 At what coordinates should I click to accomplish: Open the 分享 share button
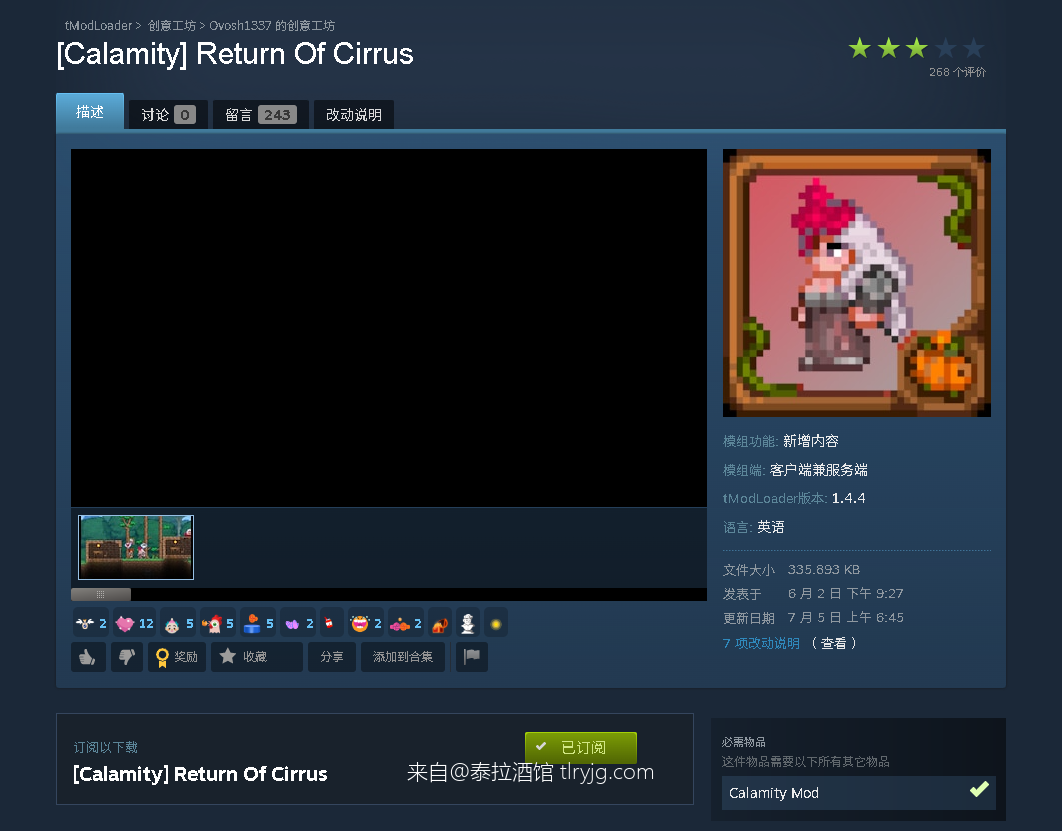[332, 657]
